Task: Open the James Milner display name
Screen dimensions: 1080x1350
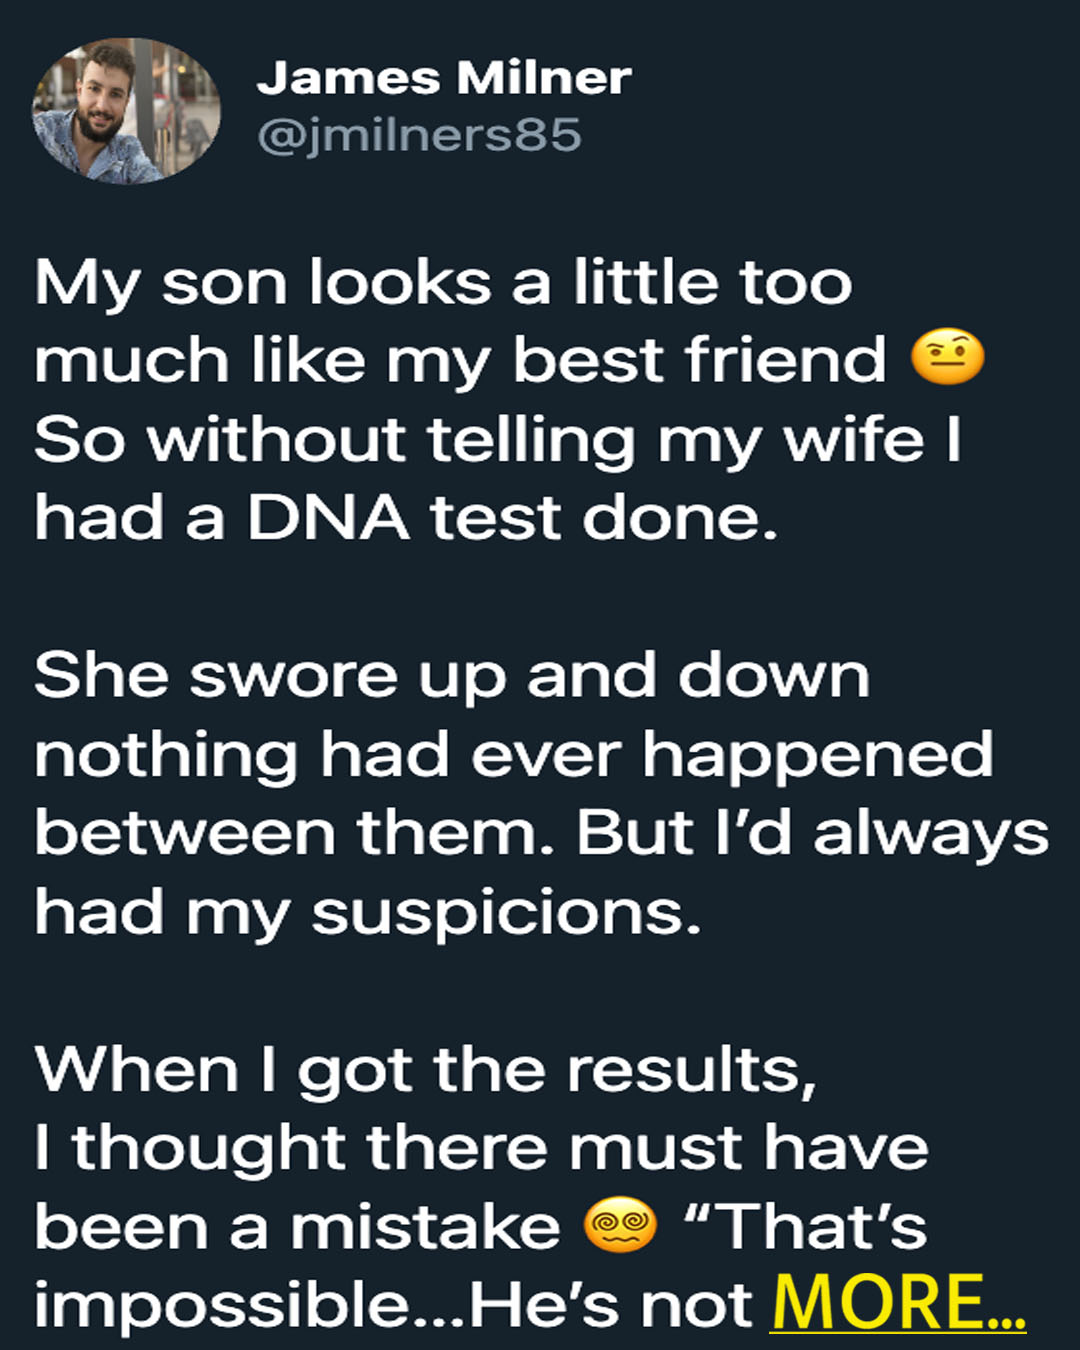Action: 444,78
